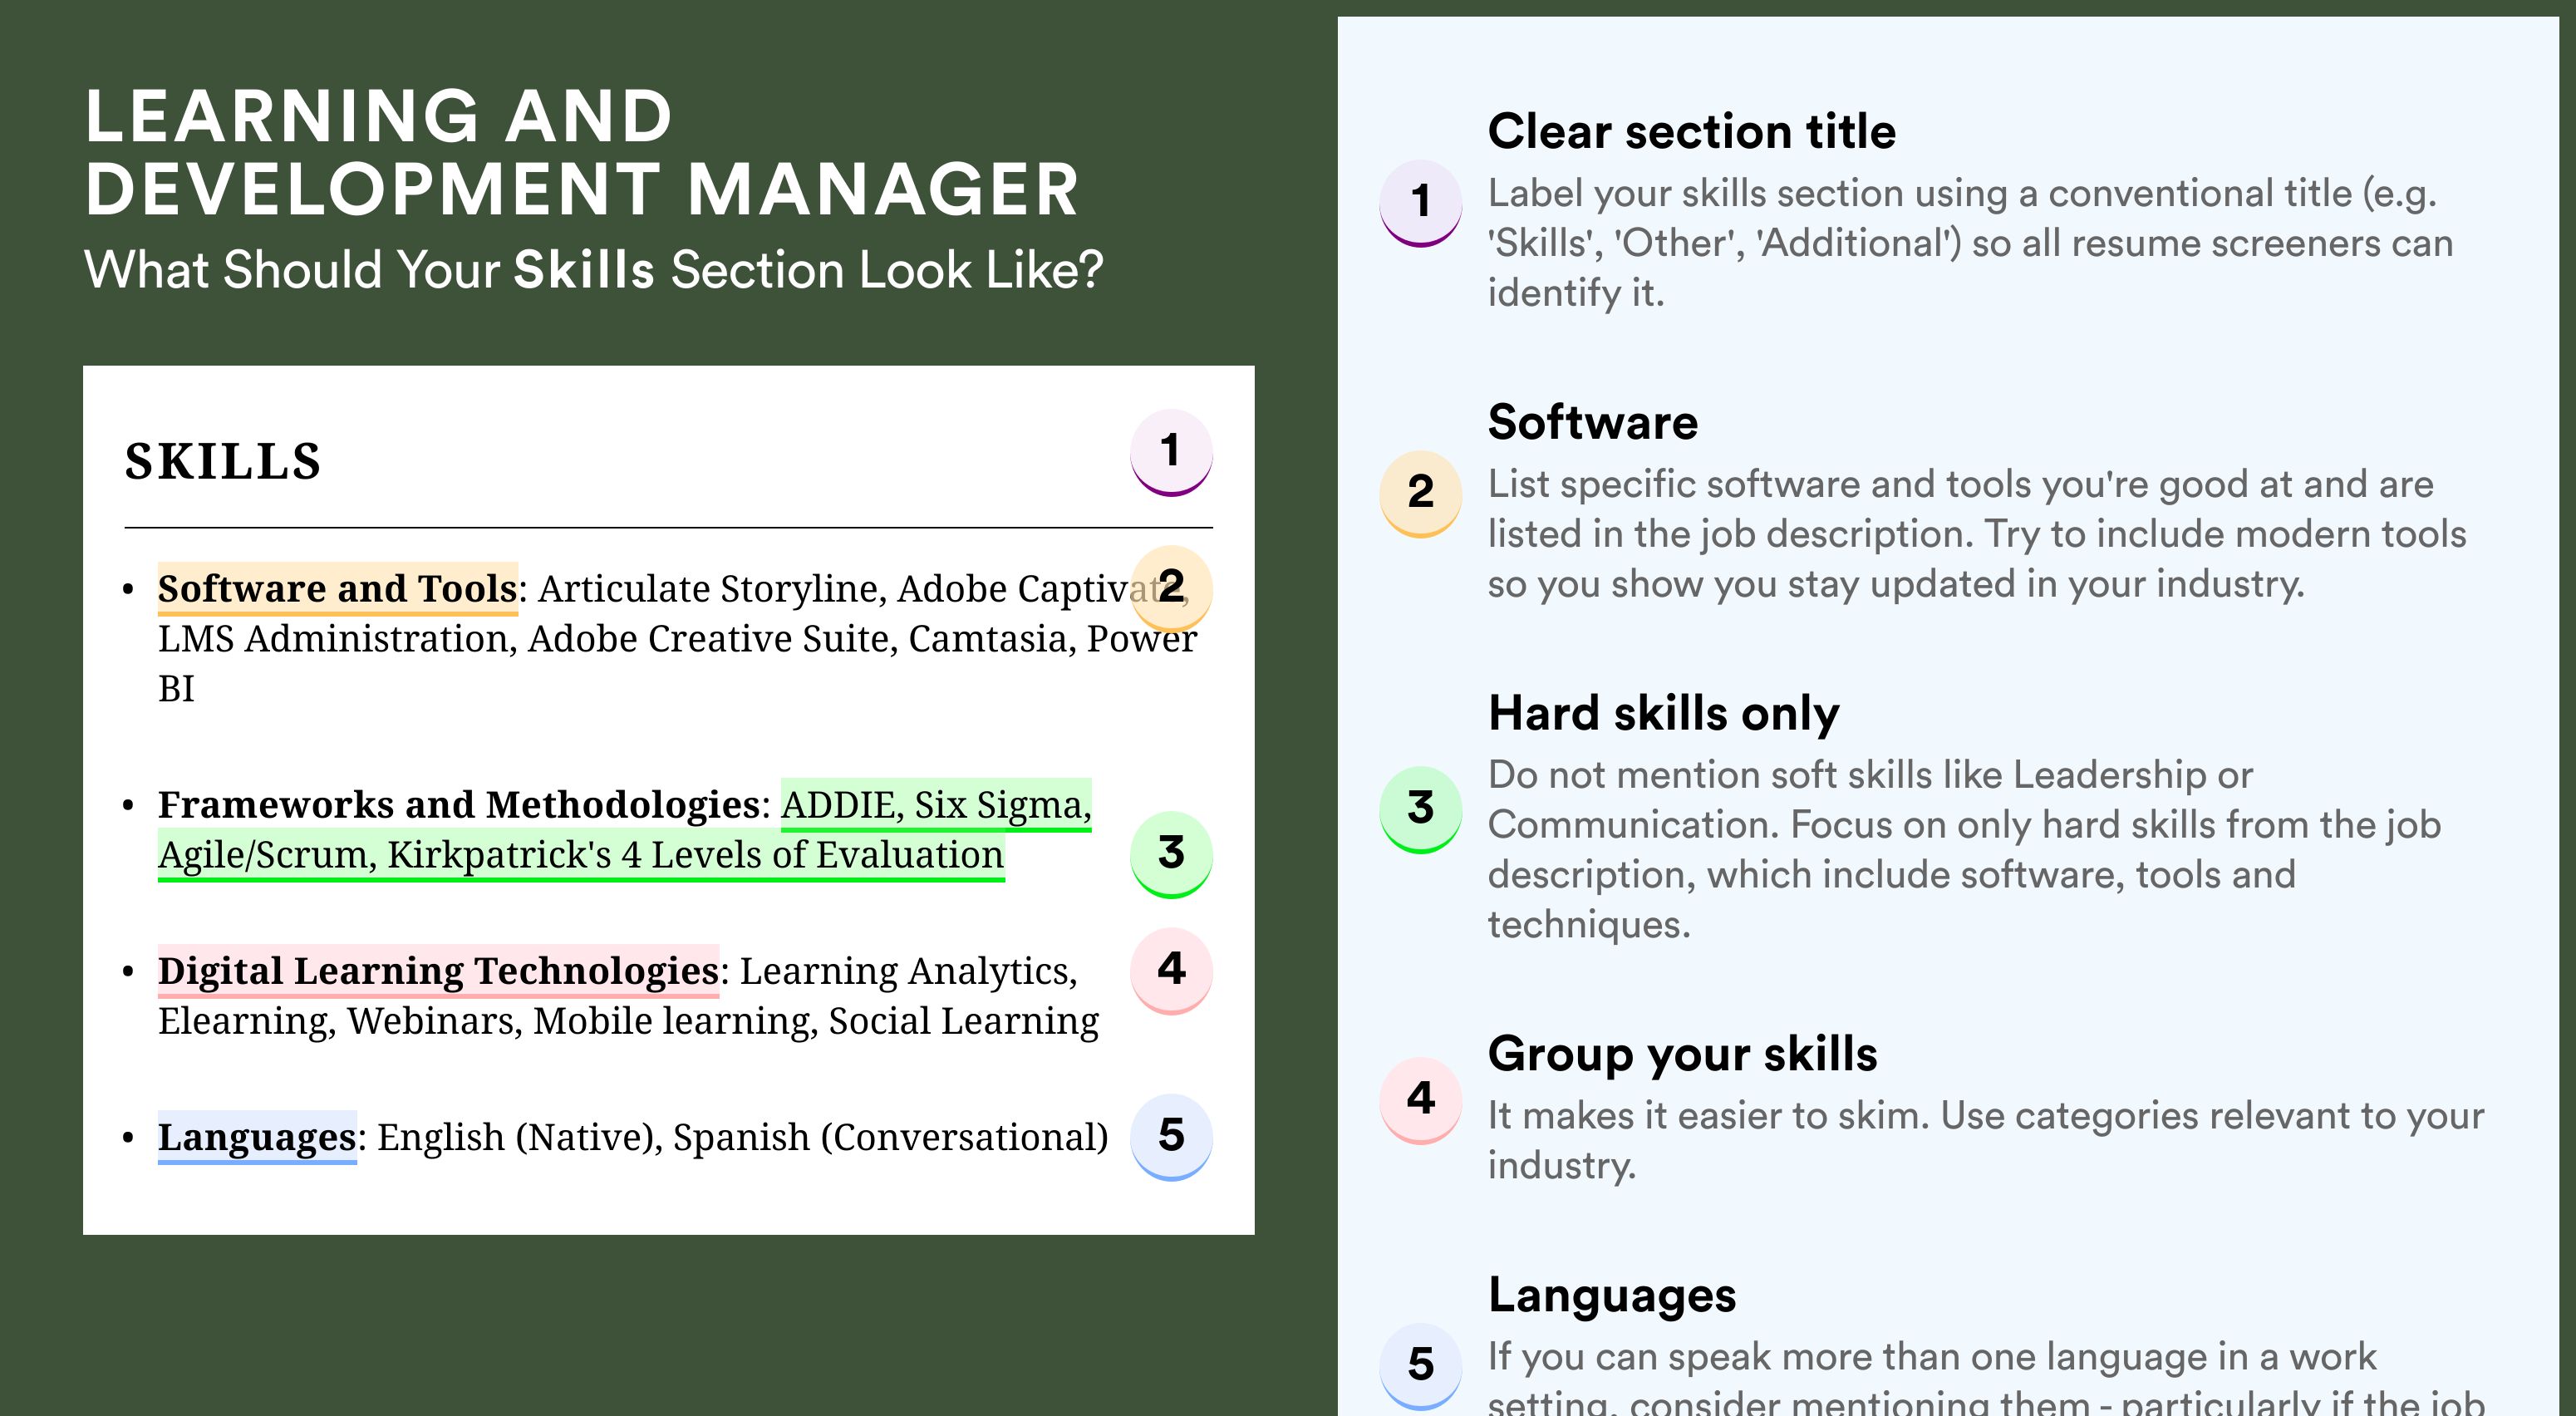Click orange badge 2 next to Software tip
Screen dimensions: 2576x1416
click(x=1421, y=494)
